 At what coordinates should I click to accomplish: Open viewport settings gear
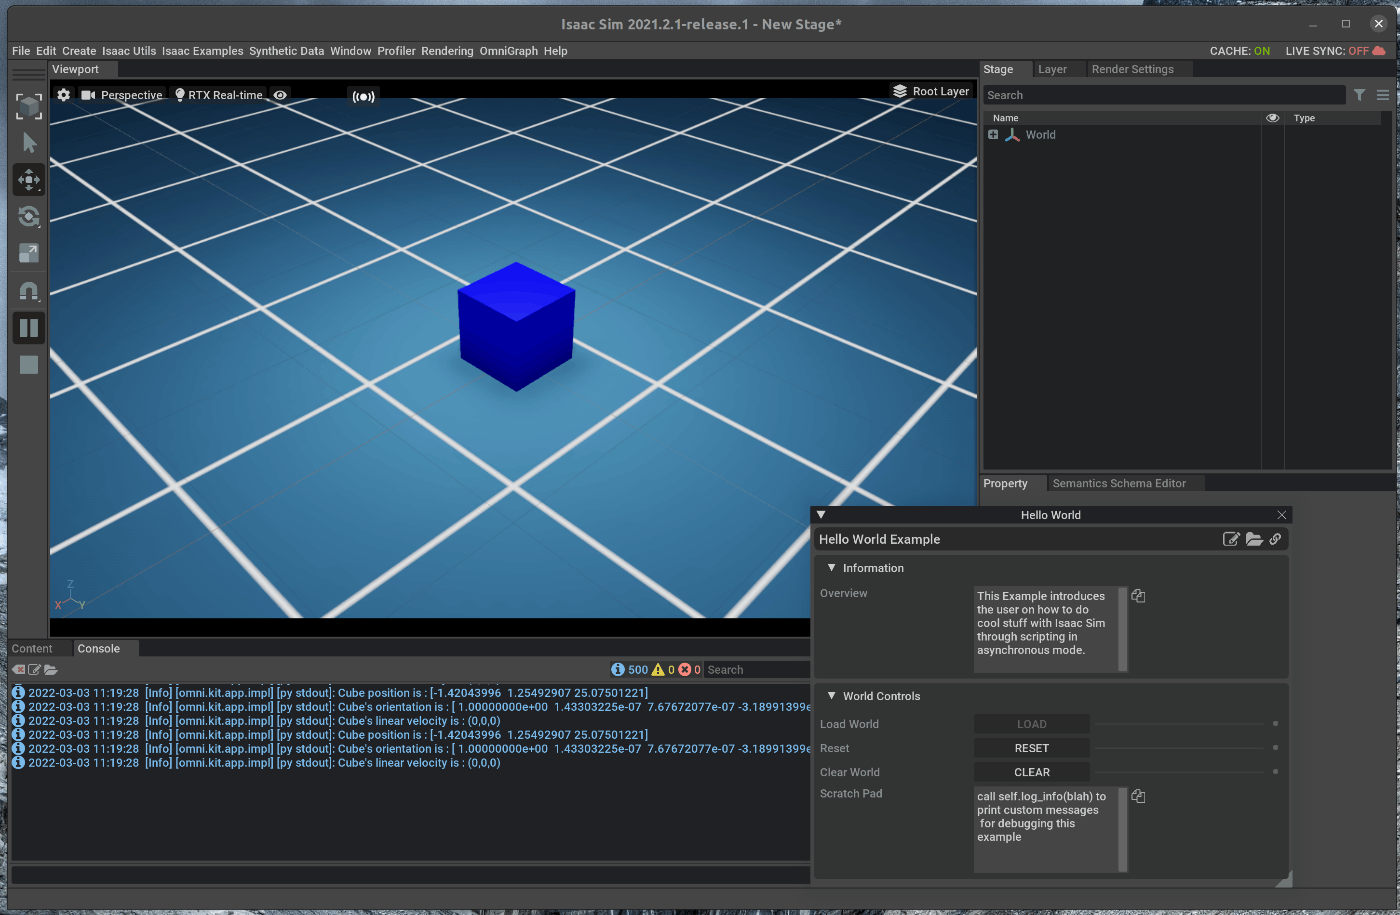[x=64, y=95]
